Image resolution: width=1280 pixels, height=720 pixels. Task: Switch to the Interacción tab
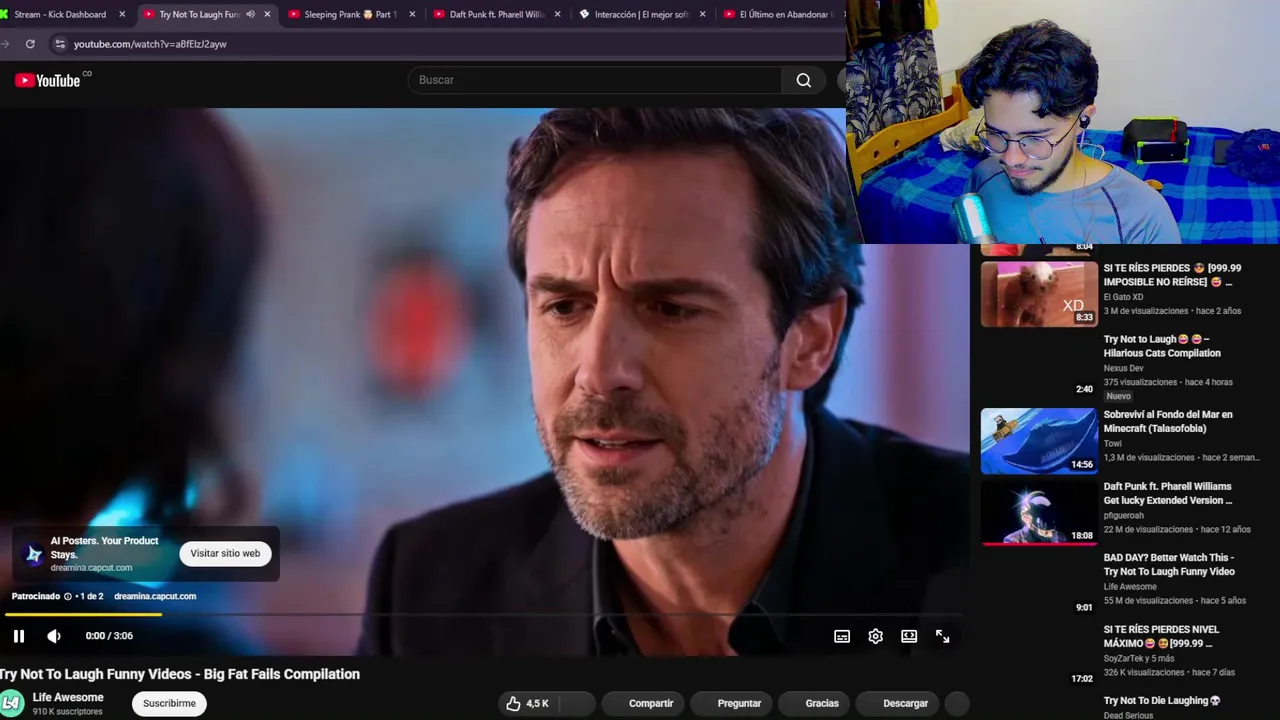(640, 14)
